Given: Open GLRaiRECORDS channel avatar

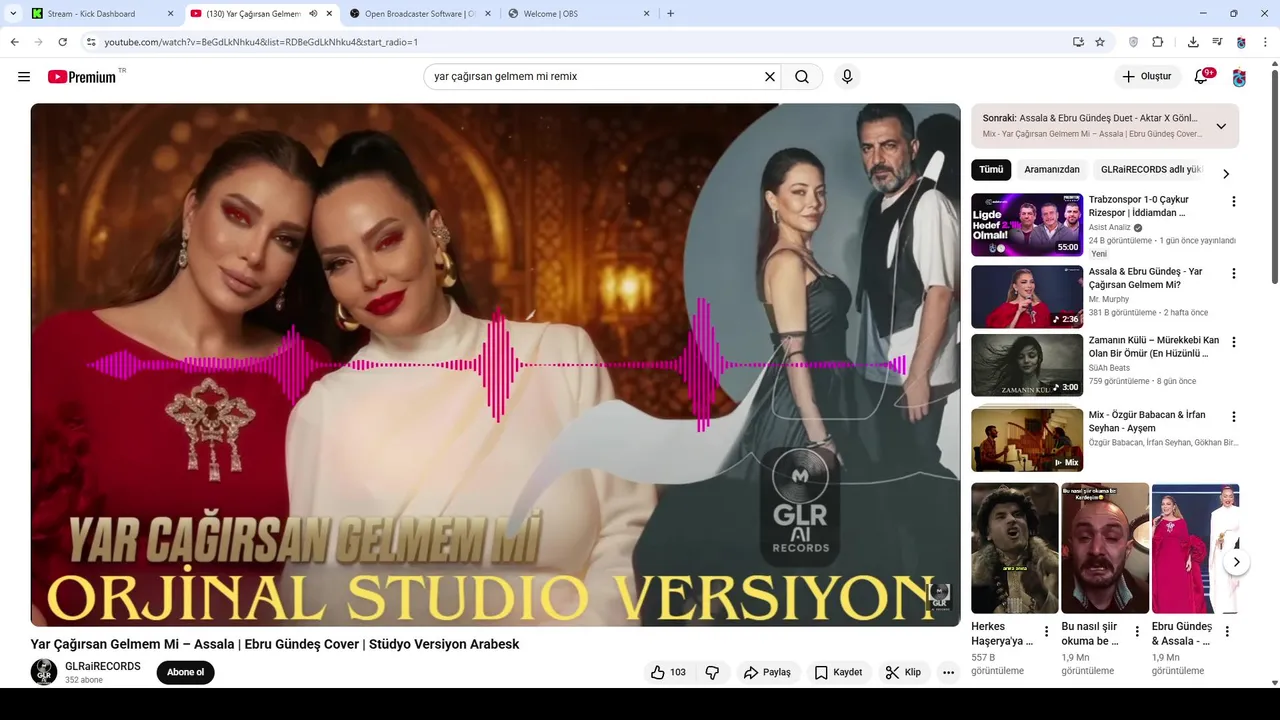Looking at the screenshot, I should pos(44,672).
